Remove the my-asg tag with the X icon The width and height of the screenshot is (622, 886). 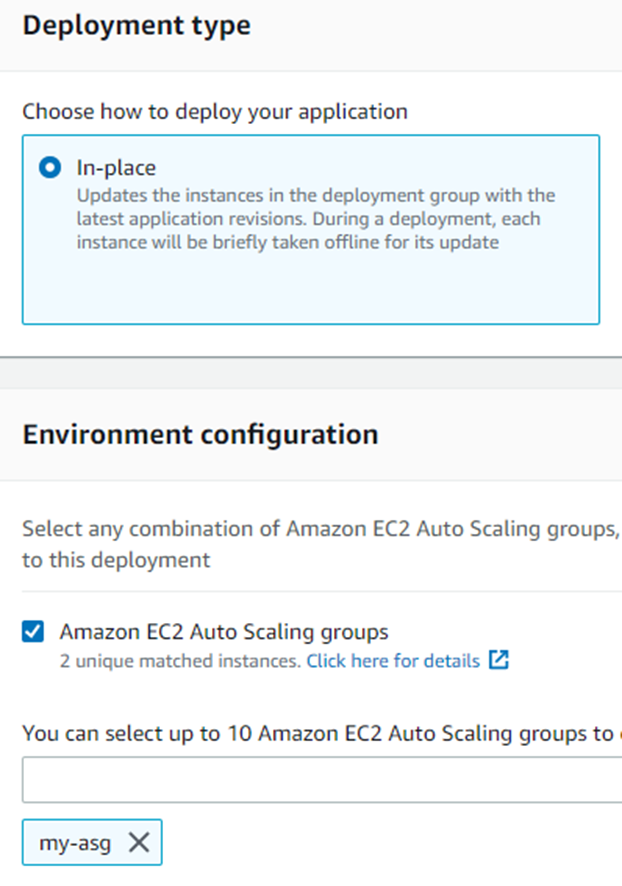click(139, 842)
